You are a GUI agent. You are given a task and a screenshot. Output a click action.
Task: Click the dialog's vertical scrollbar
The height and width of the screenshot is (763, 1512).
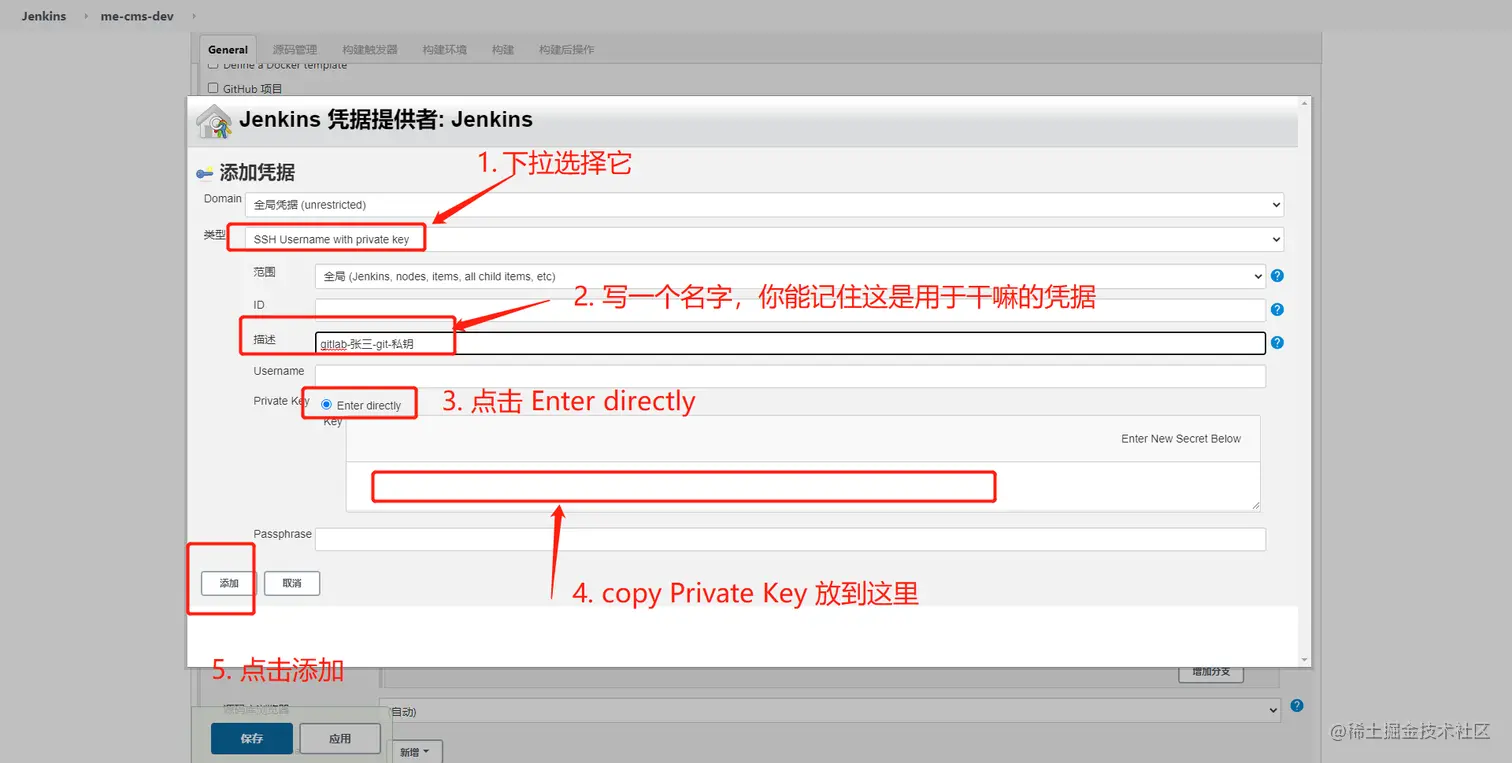point(1304,381)
